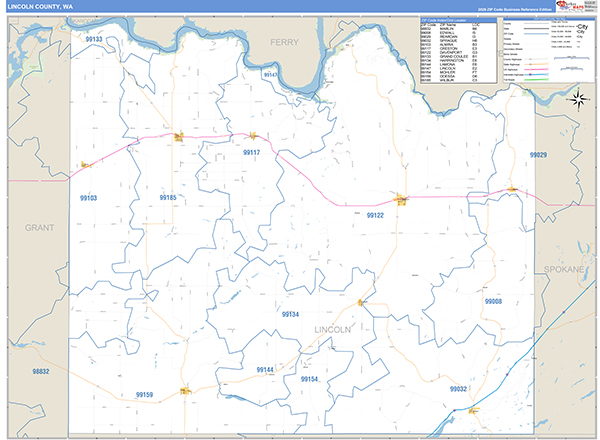Click the Wilbur city marker above 99185
The image size is (600, 440).
(x=177, y=137)
